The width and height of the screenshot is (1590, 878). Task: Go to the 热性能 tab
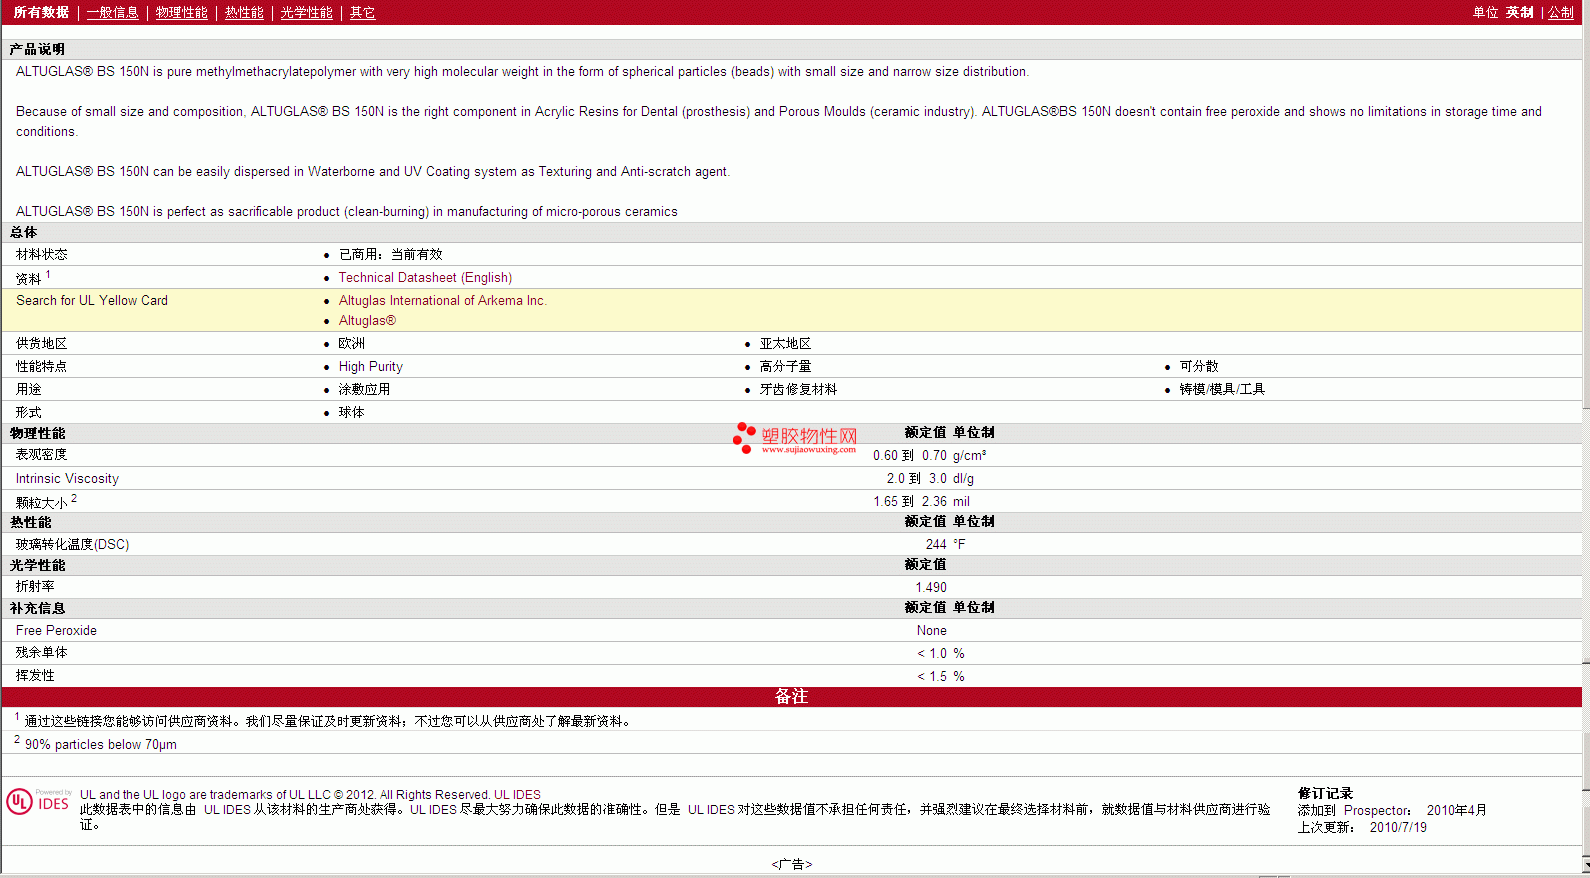click(244, 12)
